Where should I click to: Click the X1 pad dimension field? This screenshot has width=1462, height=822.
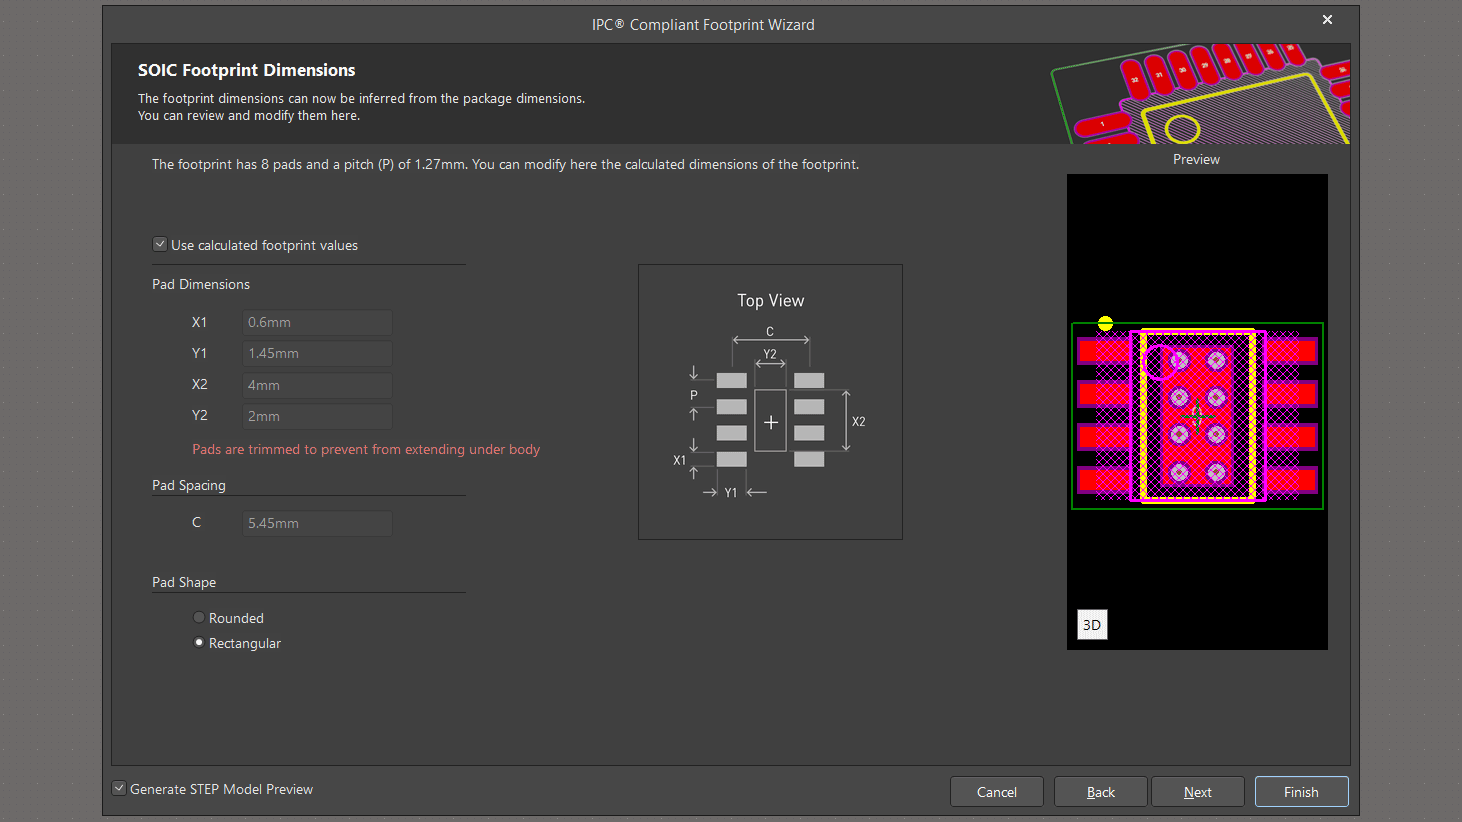pyautogui.click(x=317, y=322)
